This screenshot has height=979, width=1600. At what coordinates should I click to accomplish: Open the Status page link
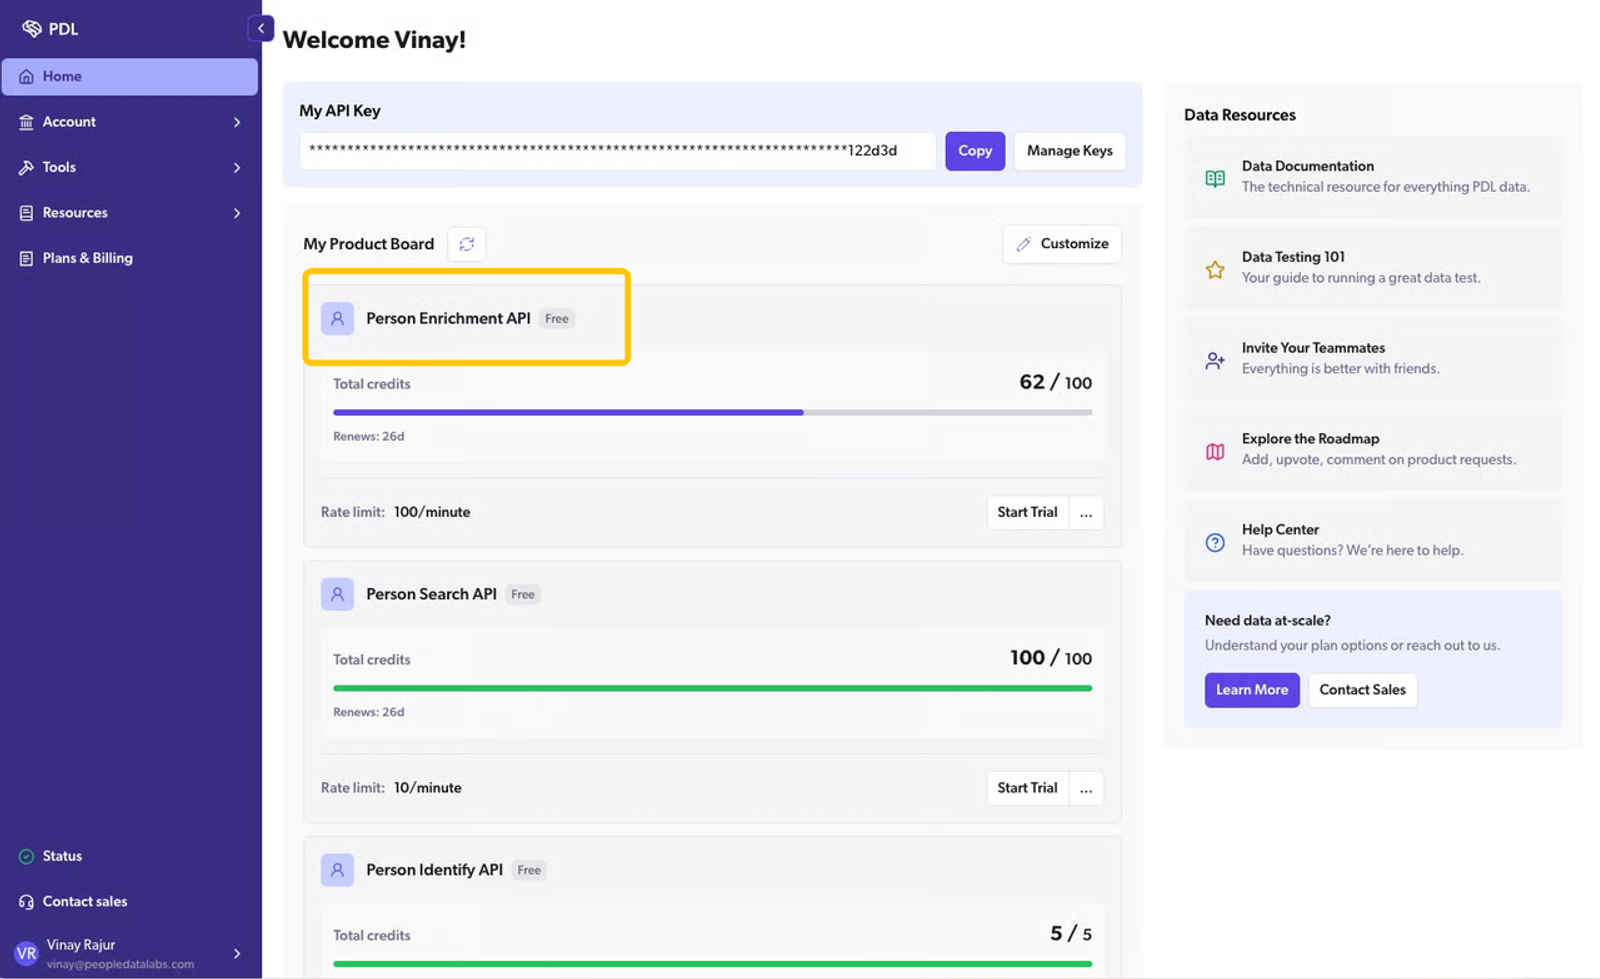(x=62, y=856)
